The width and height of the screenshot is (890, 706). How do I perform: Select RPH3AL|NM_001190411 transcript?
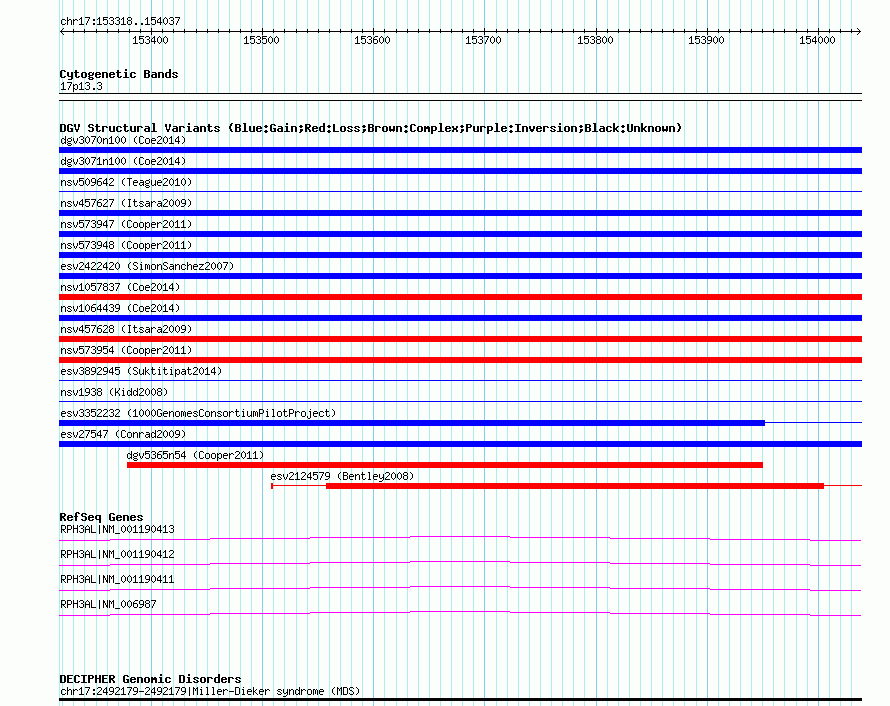pos(117,579)
